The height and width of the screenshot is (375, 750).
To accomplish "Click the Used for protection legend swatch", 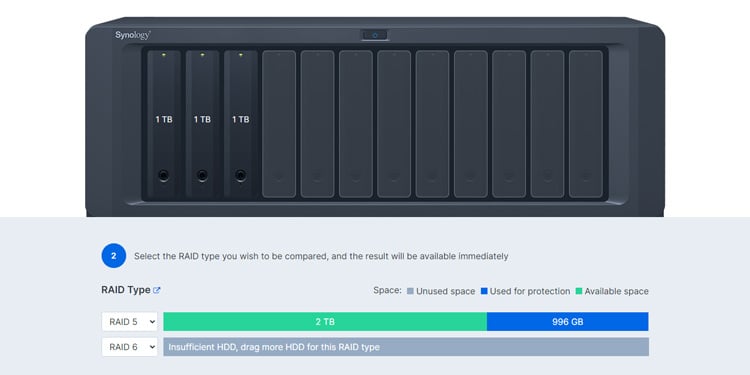I will [x=484, y=291].
